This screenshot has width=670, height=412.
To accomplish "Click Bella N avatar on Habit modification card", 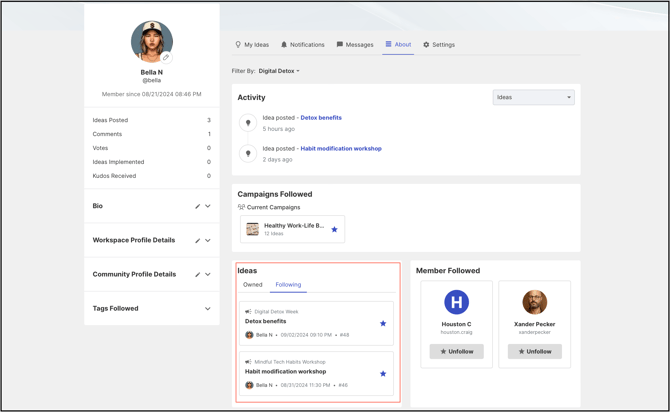I will (x=249, y=385).
